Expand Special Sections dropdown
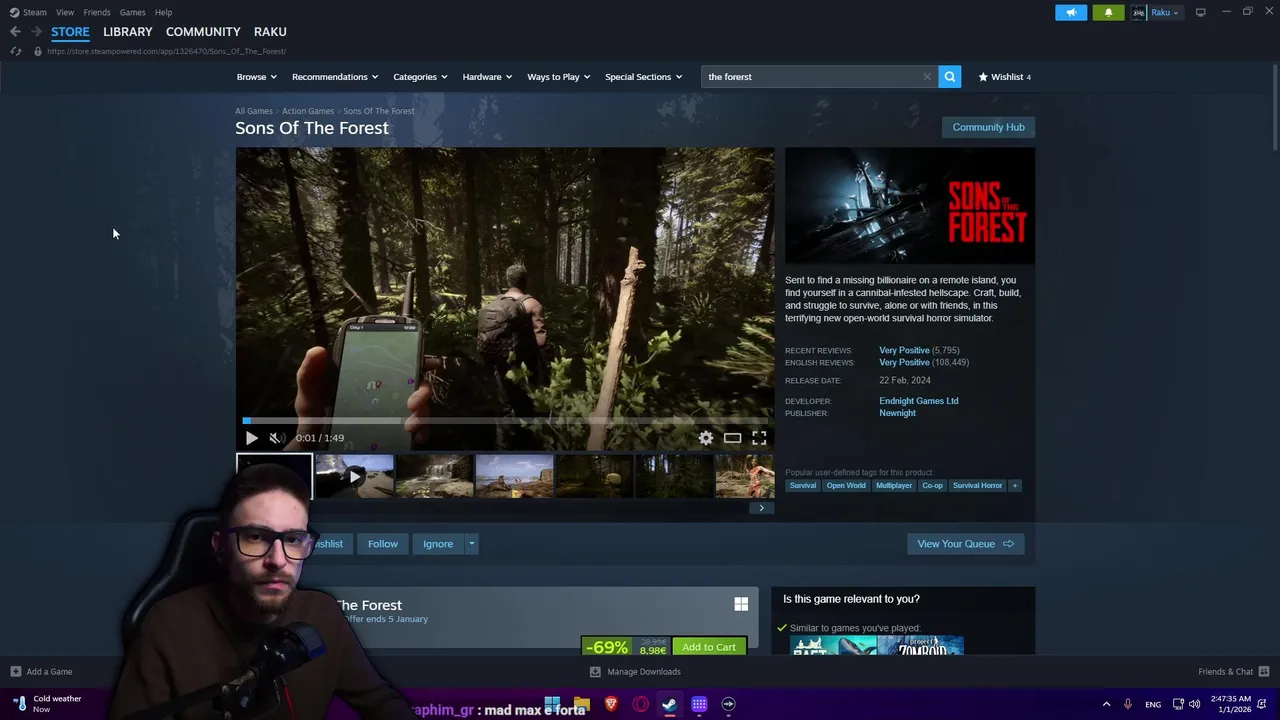The width and height of the screenshot is (1280, 720). (643, 76)
